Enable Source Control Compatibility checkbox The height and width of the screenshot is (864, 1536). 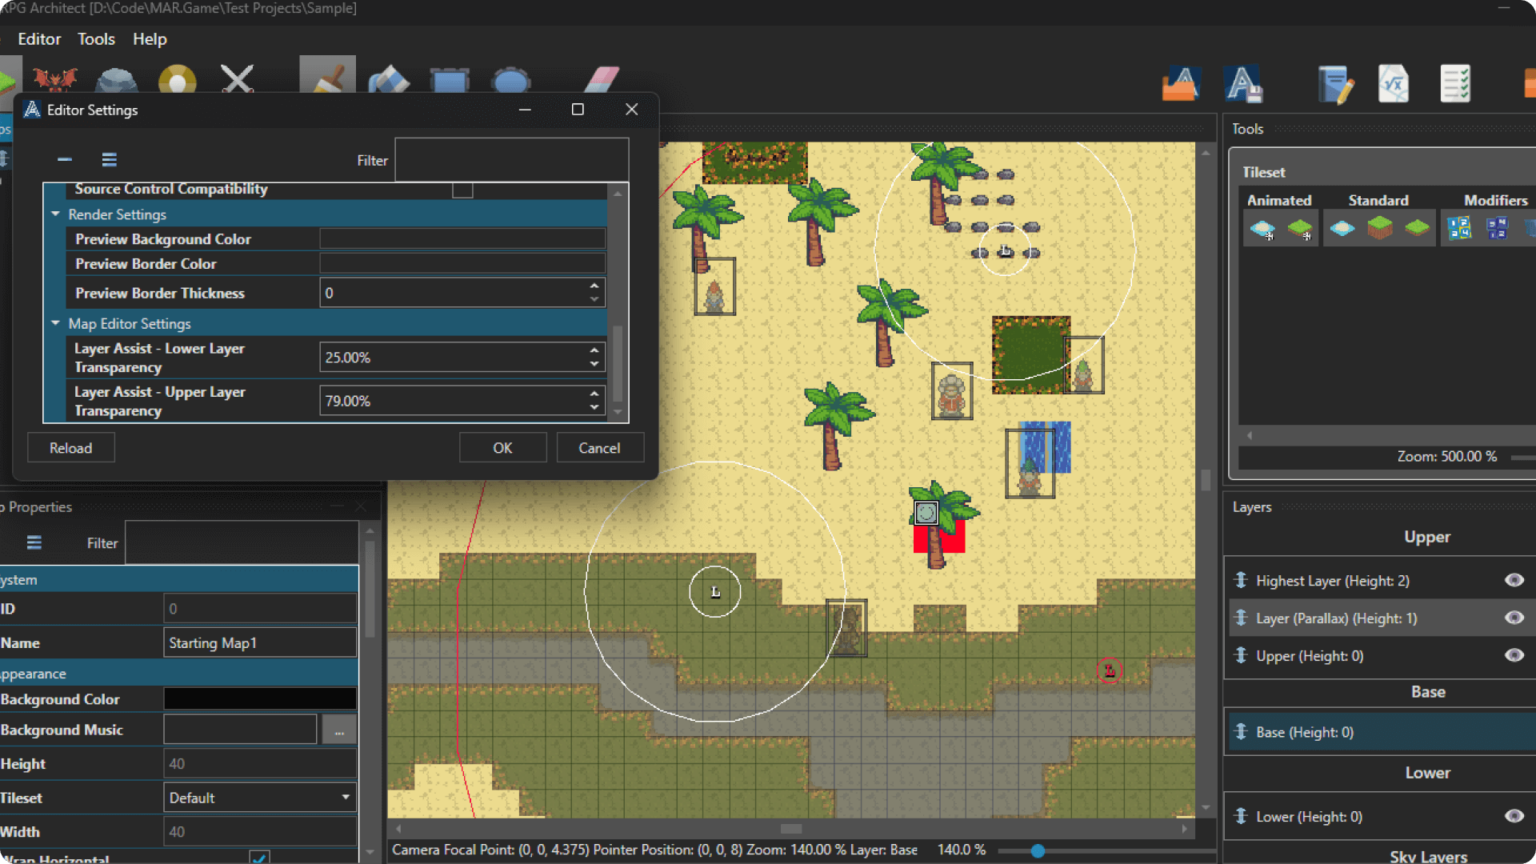tap(462, 189)
